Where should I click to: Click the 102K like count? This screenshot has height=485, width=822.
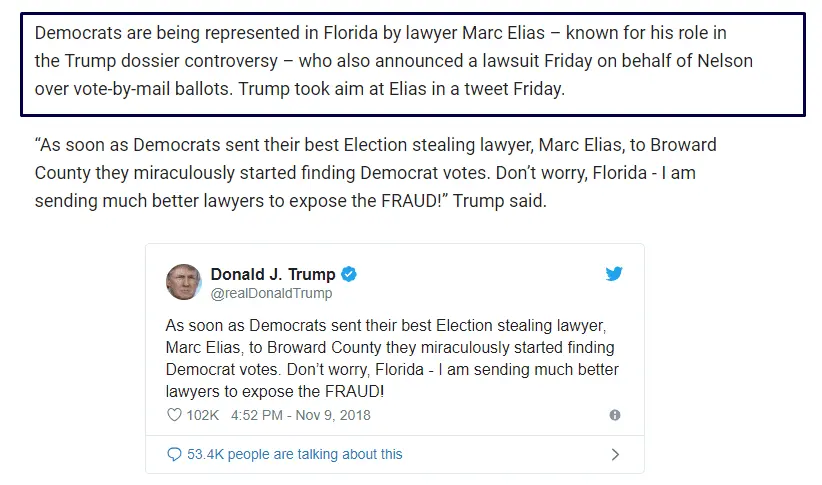[x=202, y=414]
